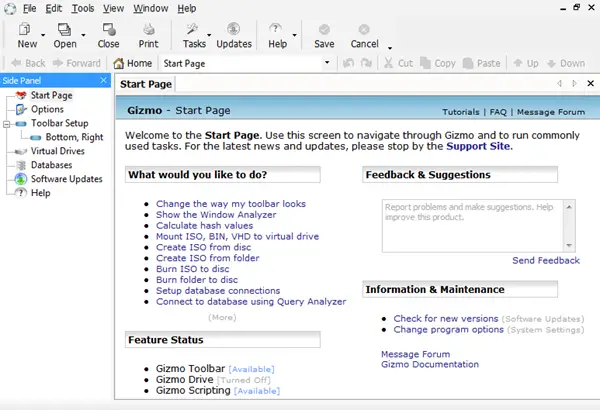This screenshot has height=410, width=600.
Task: Select the Bottom, Right toolbar entry
Action: click(74, 137)
